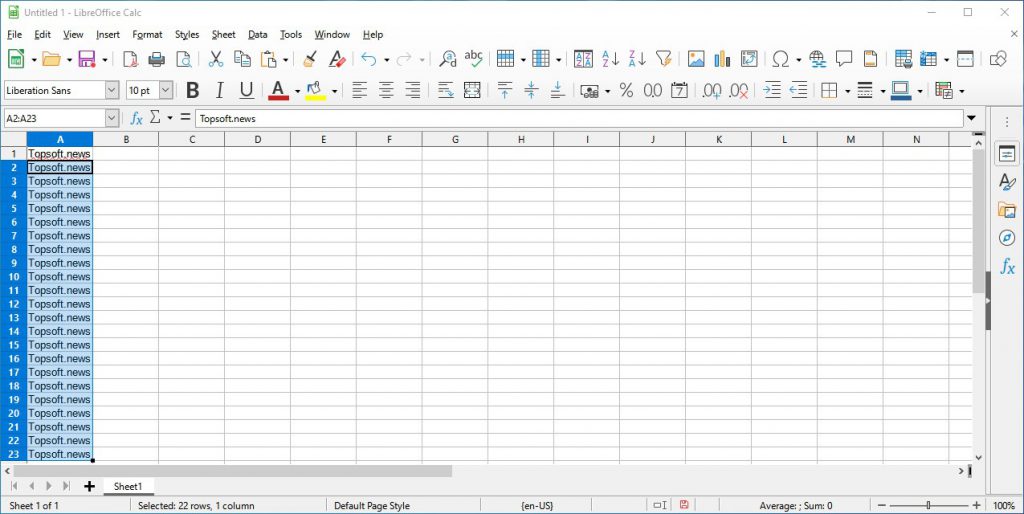Copy the selected cells icon

click(x=242, y=59)
